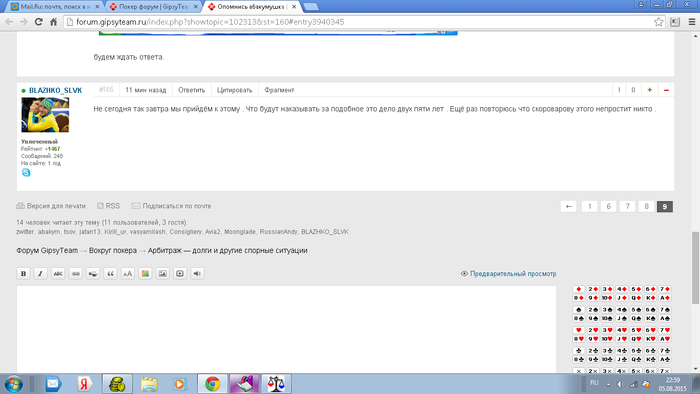Switch to the Покер форум GipsyTeam tab

154,7
